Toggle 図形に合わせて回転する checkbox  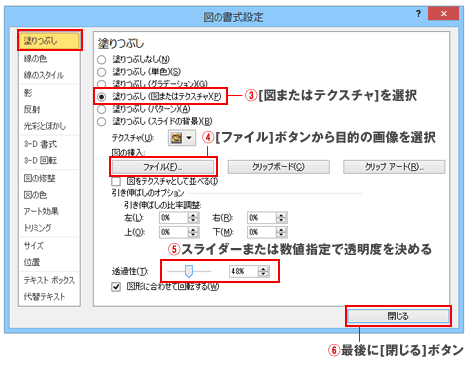point(116,287)
